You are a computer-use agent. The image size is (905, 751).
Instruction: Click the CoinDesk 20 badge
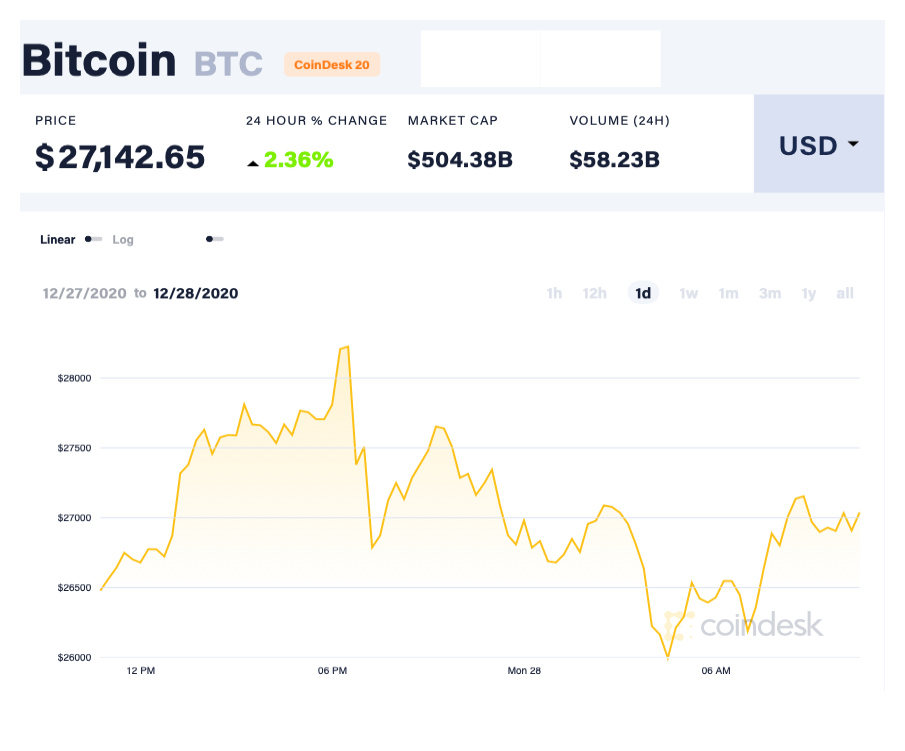tap(332, 64)
